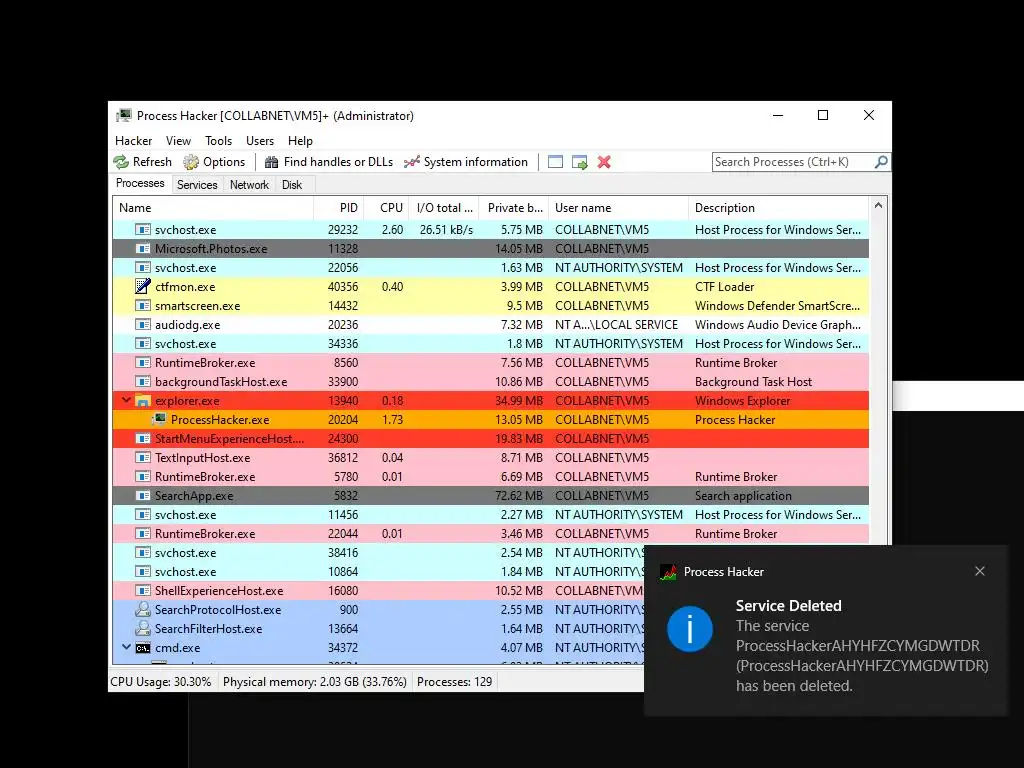Click the SearchFilterHost.exe icon
This screenshot has height=768, width=1024.
[x=143, y=628]
